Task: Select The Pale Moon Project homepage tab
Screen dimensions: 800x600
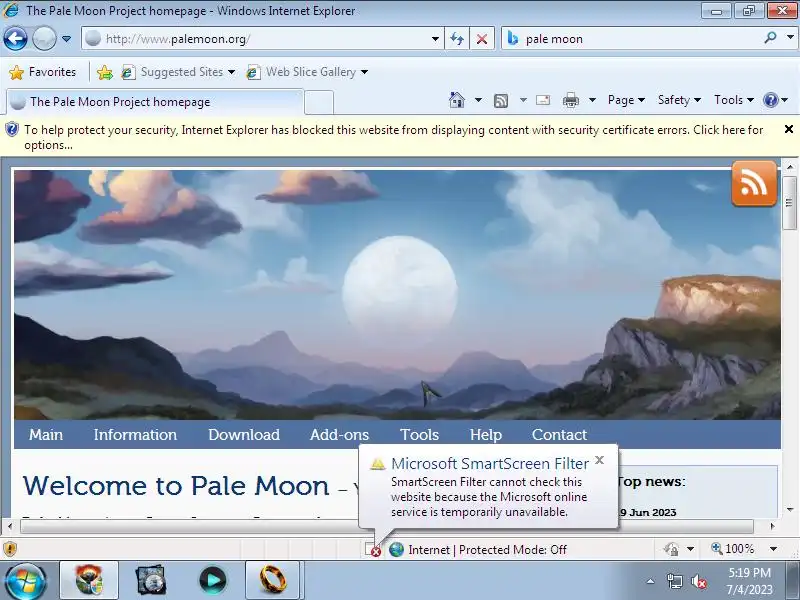Action: coord(155,102)
